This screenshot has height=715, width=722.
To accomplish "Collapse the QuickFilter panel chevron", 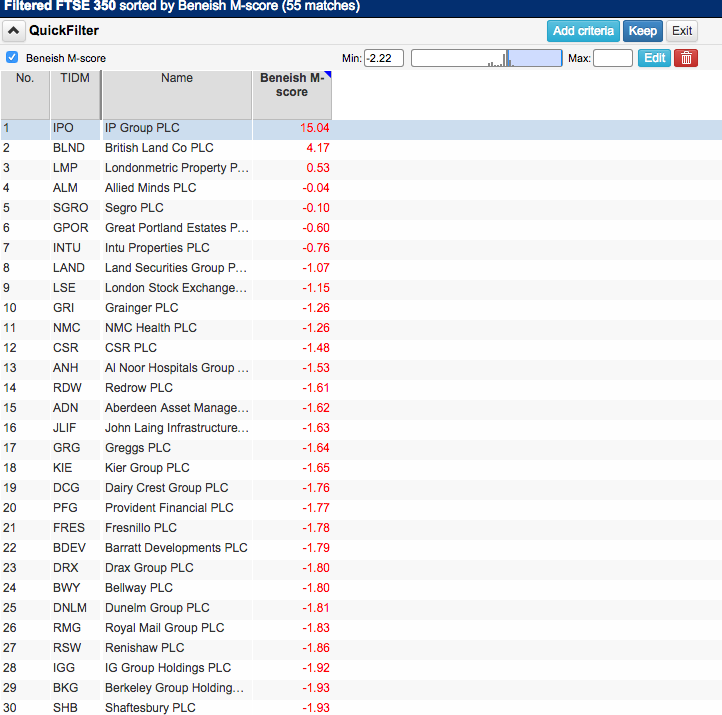I will pyautogui.click(x=13, y=31).
